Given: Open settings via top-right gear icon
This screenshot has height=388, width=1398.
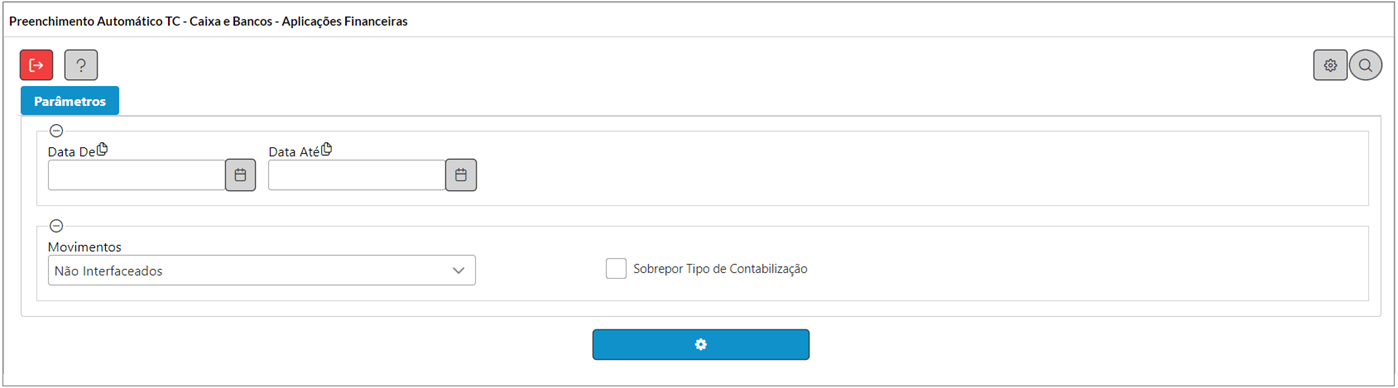Looking at the screenshot, I should click(x=1330, y=65).
